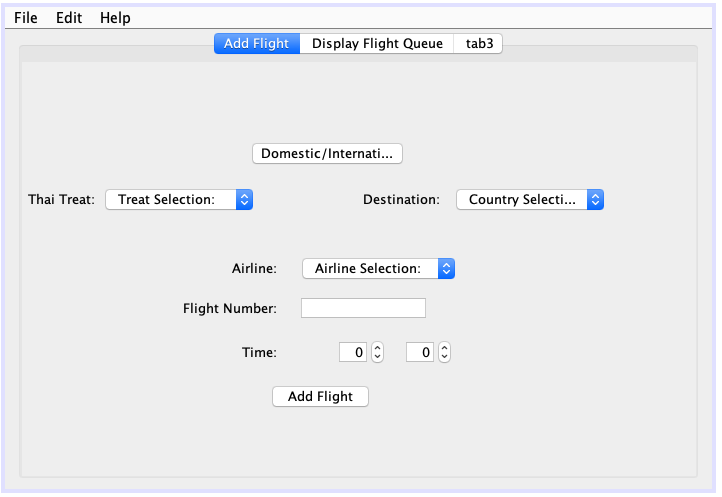
Task: Click into the minute value field
Action: click(x=420, y=352)
